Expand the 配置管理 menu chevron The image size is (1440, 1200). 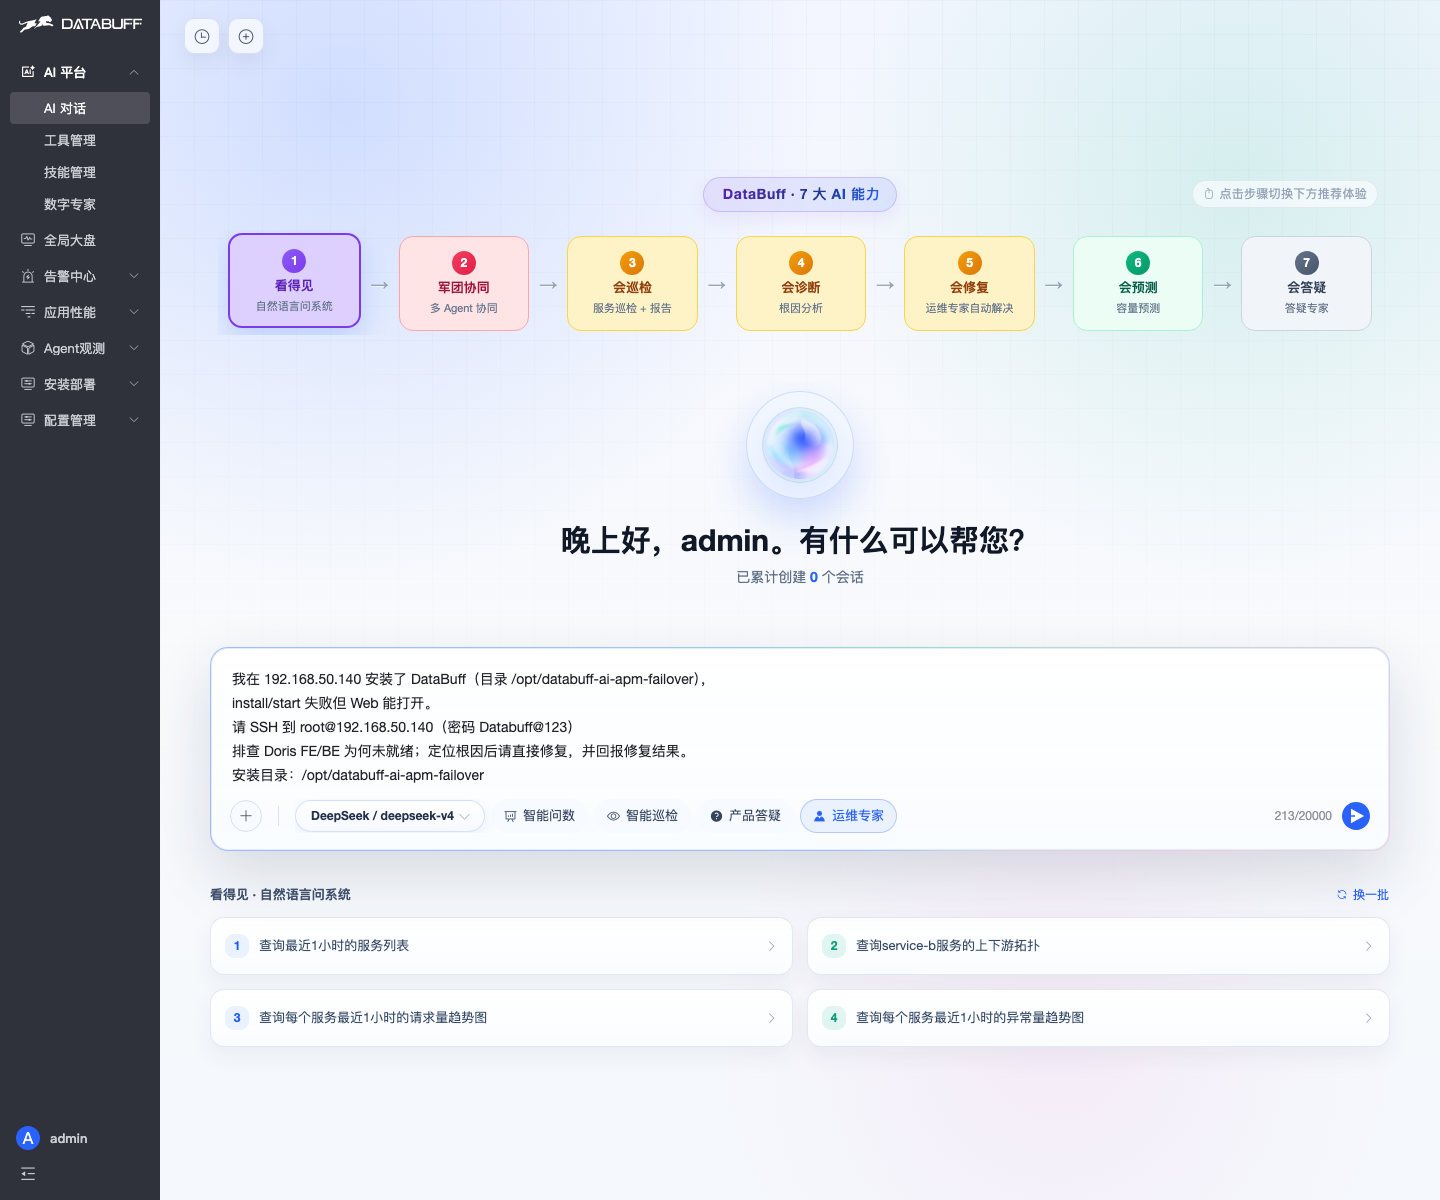(x=134, y=420)
